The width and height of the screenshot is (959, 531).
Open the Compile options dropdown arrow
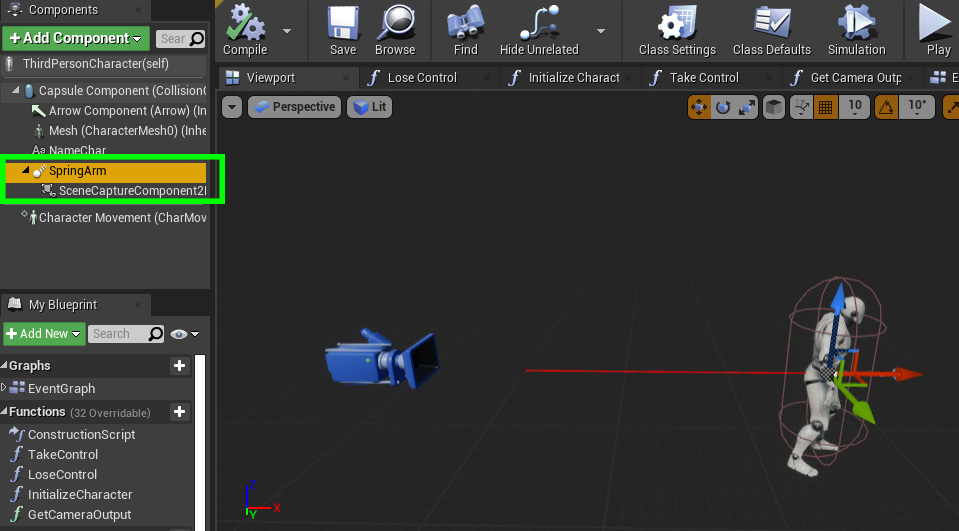tap(286, 31)
